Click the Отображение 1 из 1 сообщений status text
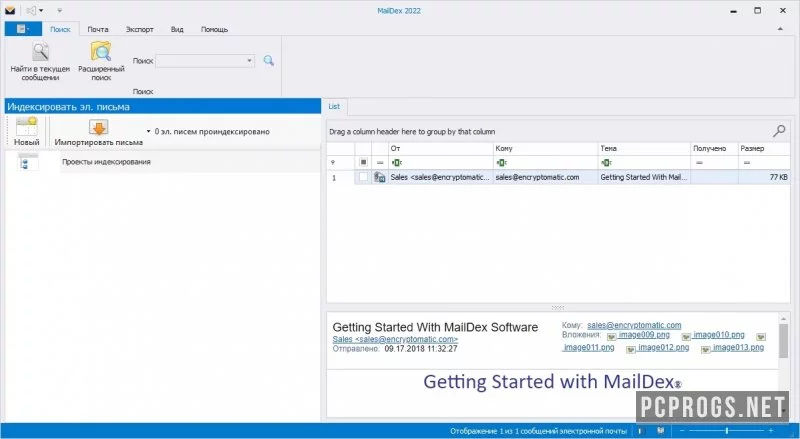The height and width of the screenshot is (439, 800). tap(538, 431)
